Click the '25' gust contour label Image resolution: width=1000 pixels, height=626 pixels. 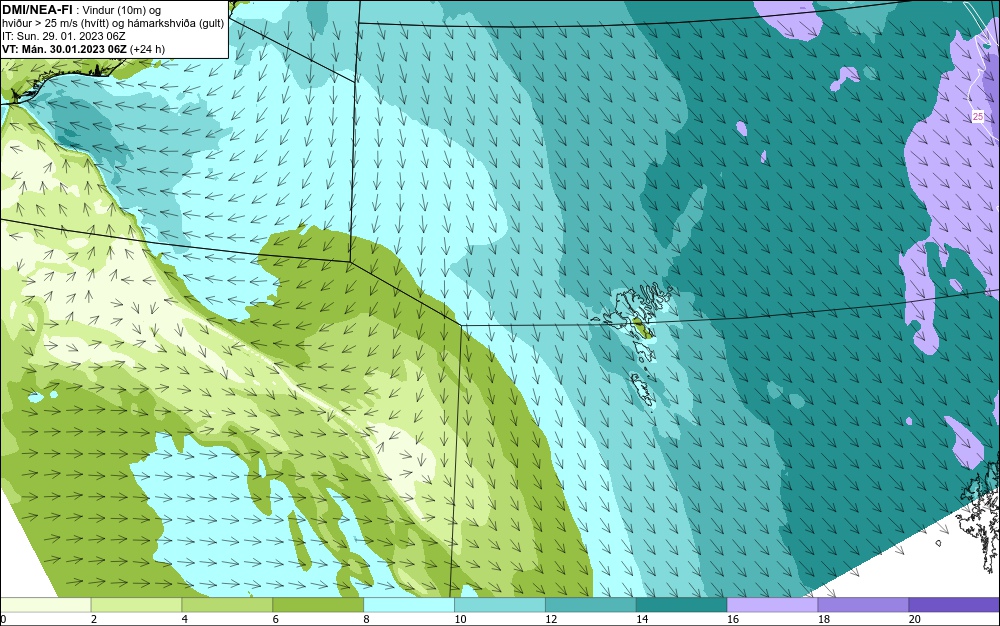(978, 117)
